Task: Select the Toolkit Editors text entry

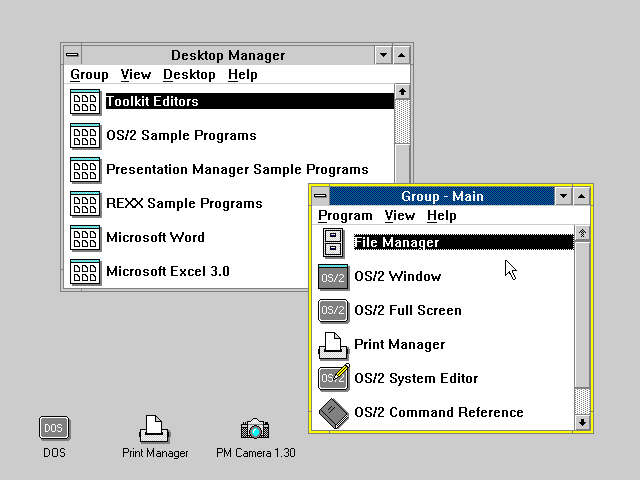Action: tap(250, 101)
